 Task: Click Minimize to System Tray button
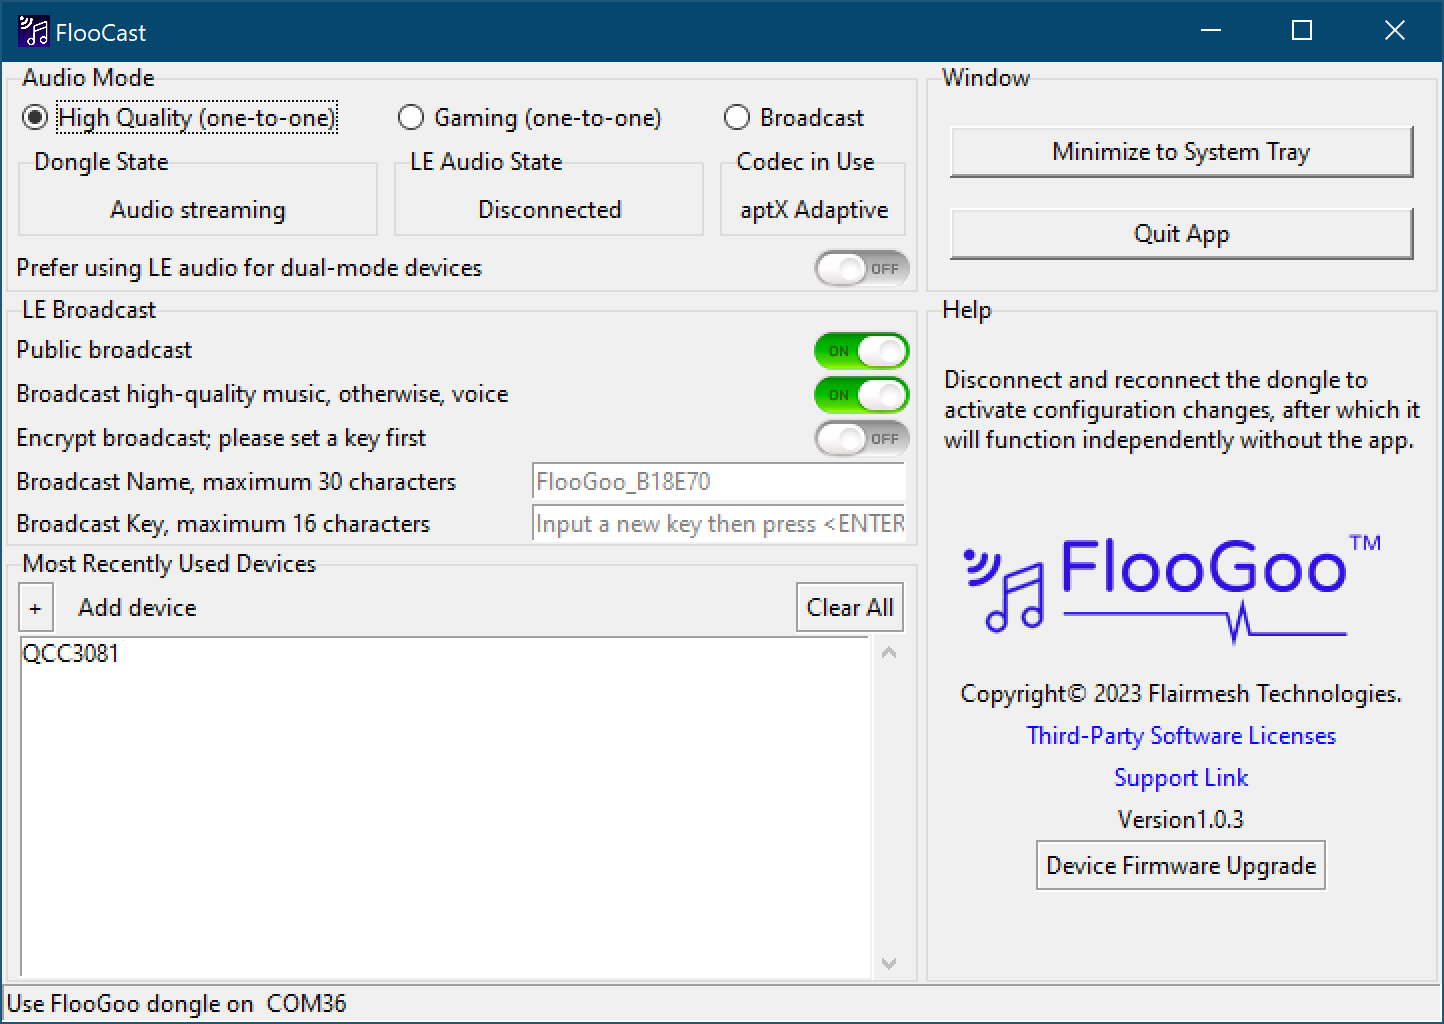point(1181,152)
